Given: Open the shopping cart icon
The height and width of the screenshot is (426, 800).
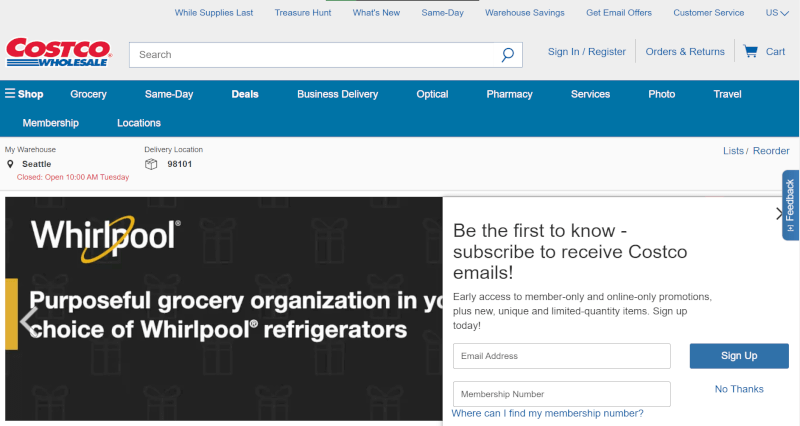Looking at the screenshot, I should pos(750,51).
